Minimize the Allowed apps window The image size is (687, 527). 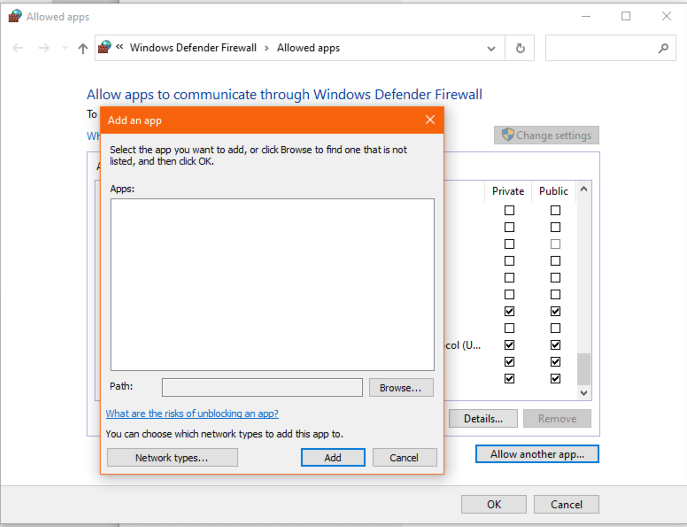click(586, 16)
